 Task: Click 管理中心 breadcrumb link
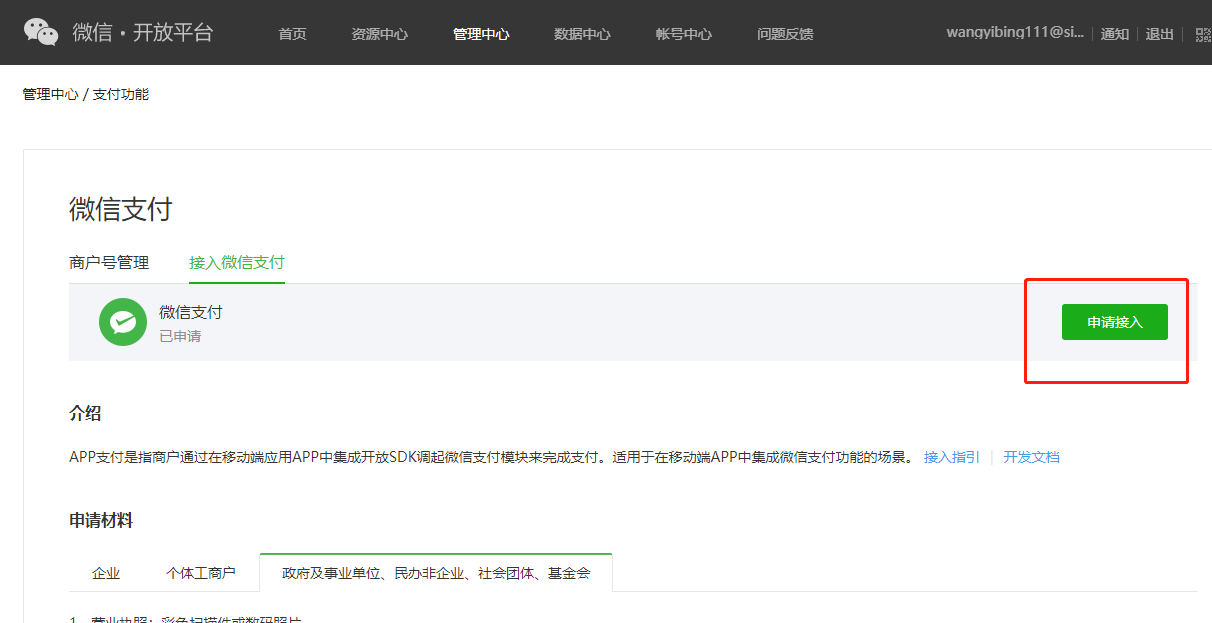(x=50, y=94)
